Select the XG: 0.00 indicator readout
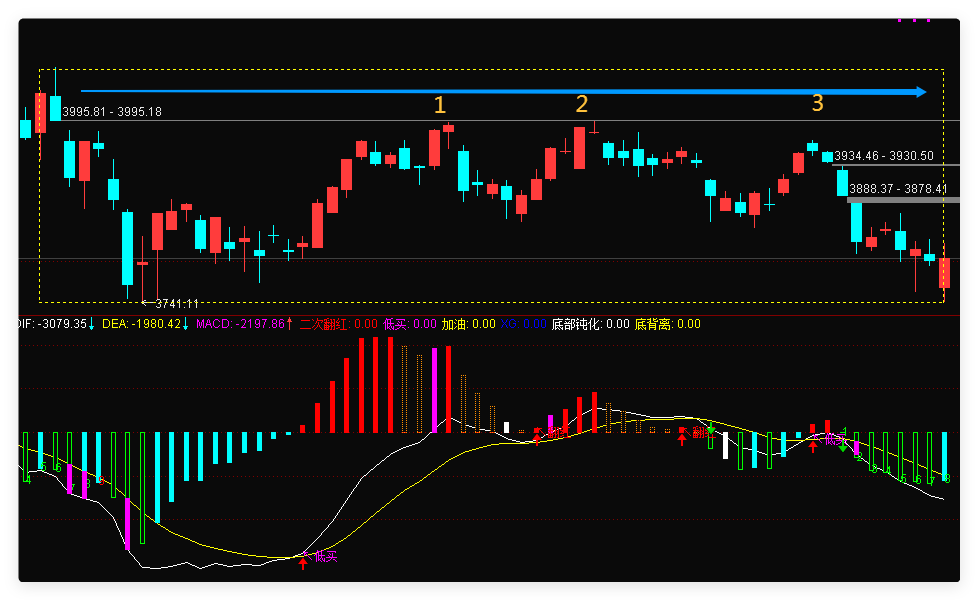Viewport: 978px width, 600px height. (x=523, y=324)
